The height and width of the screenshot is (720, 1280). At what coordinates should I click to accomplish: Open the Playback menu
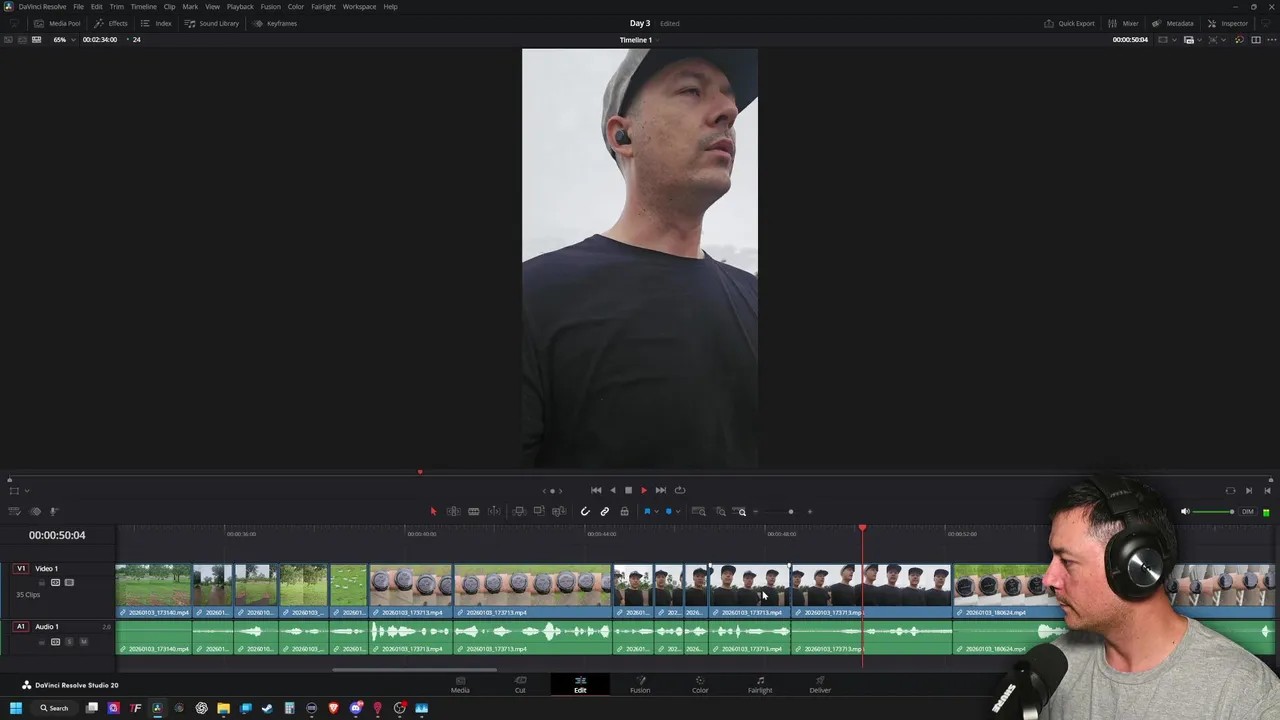[x=240, y=7]
